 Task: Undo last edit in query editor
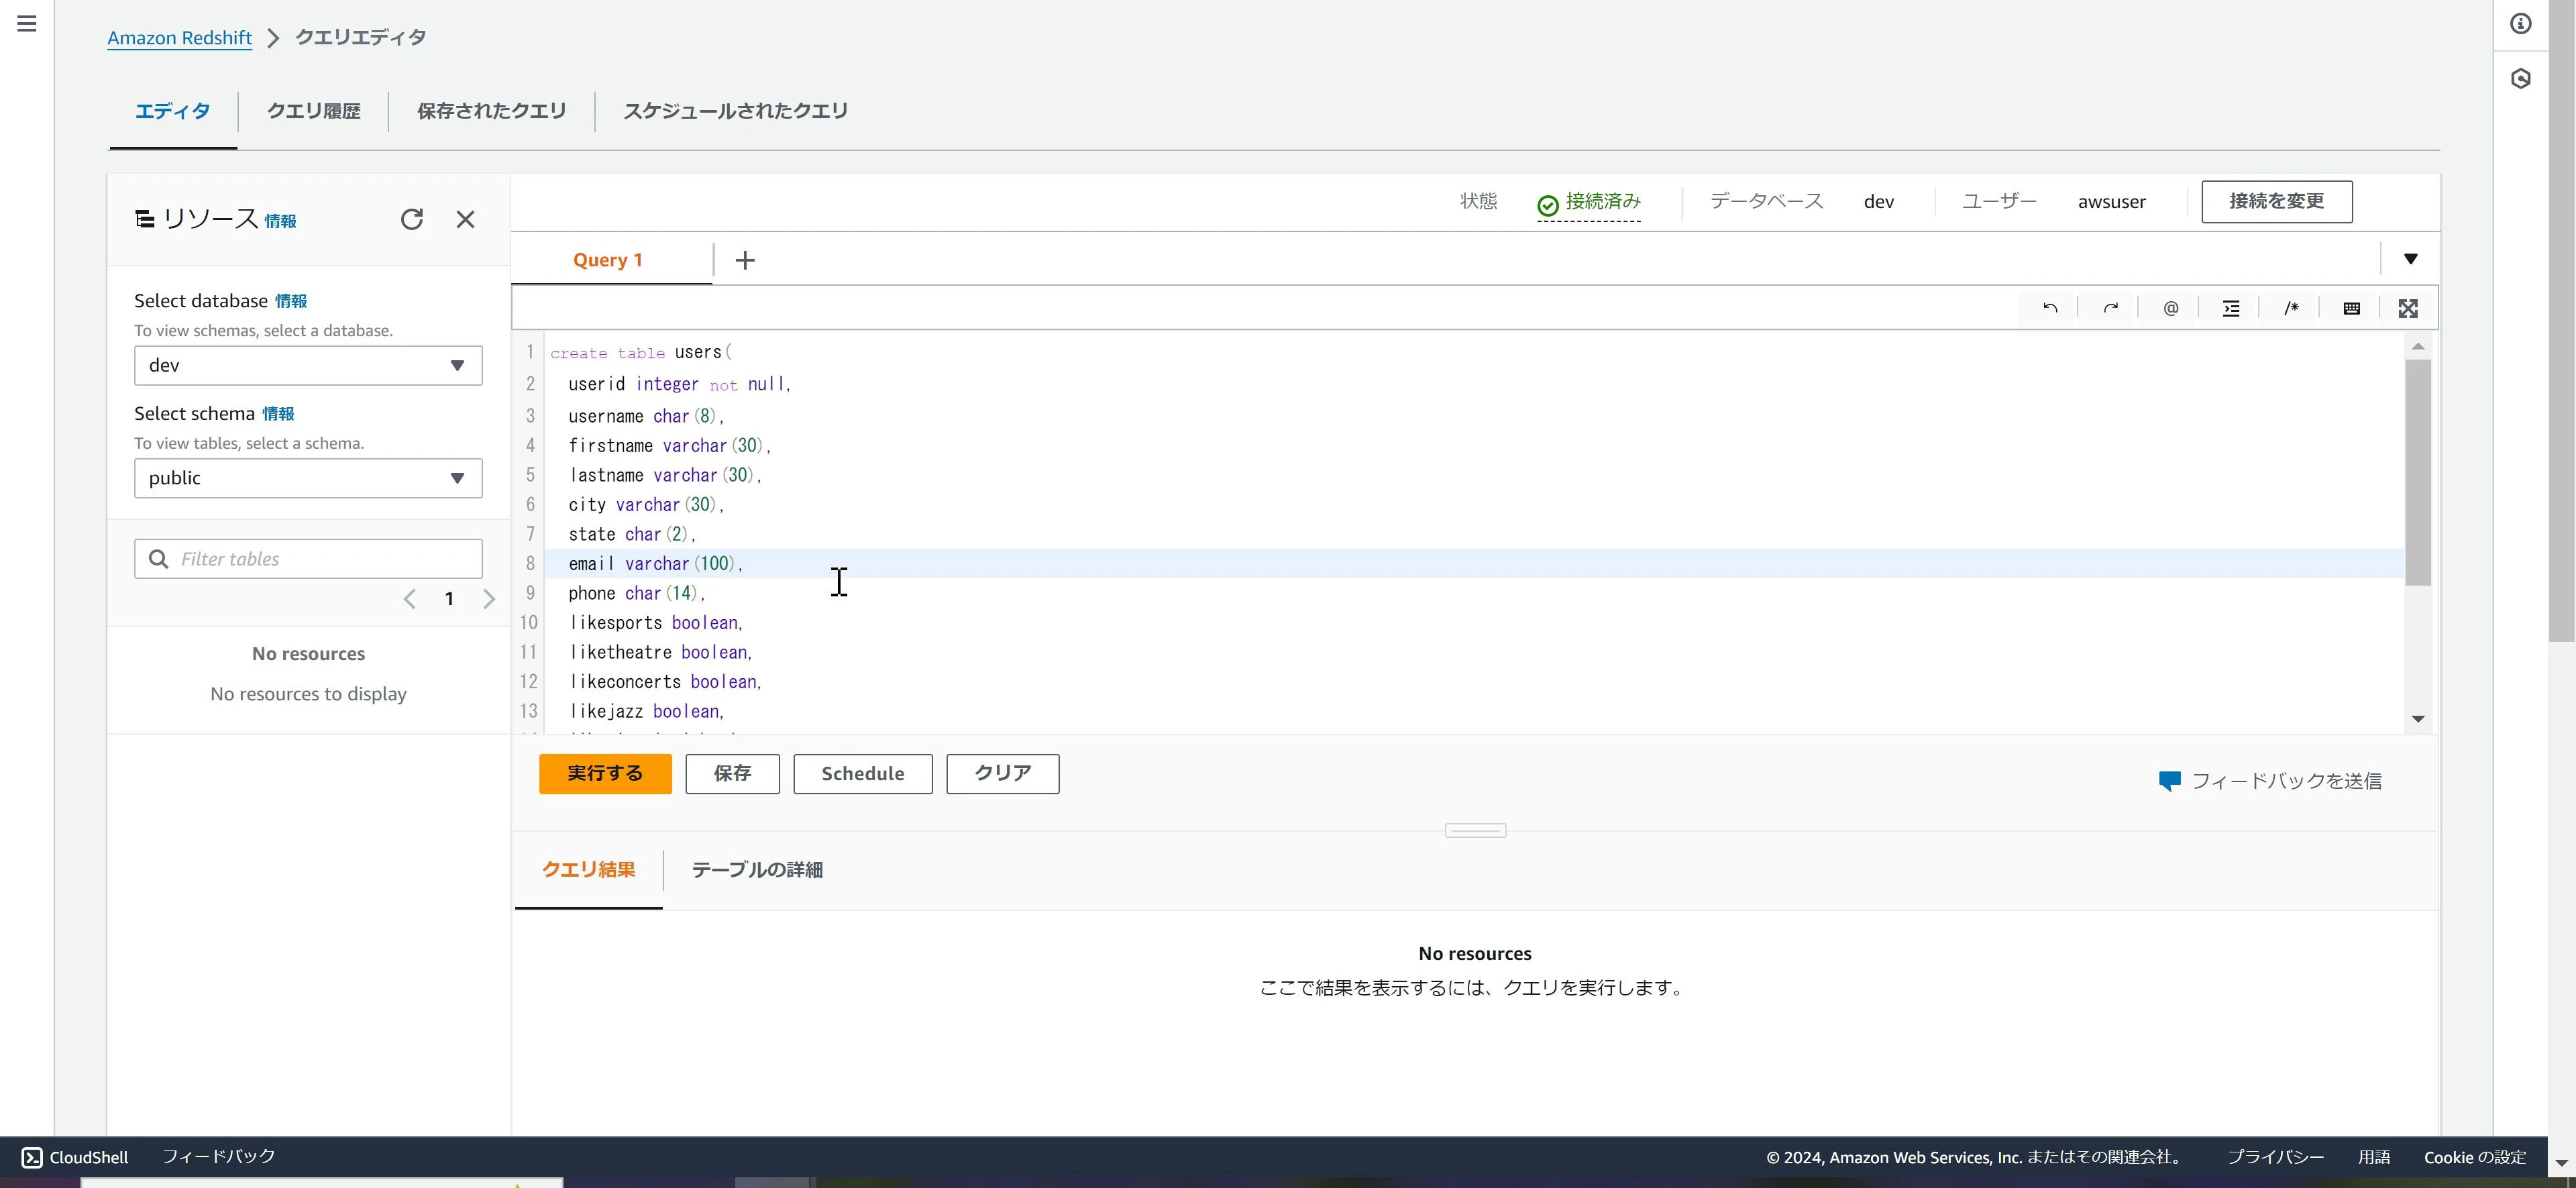2050,308
